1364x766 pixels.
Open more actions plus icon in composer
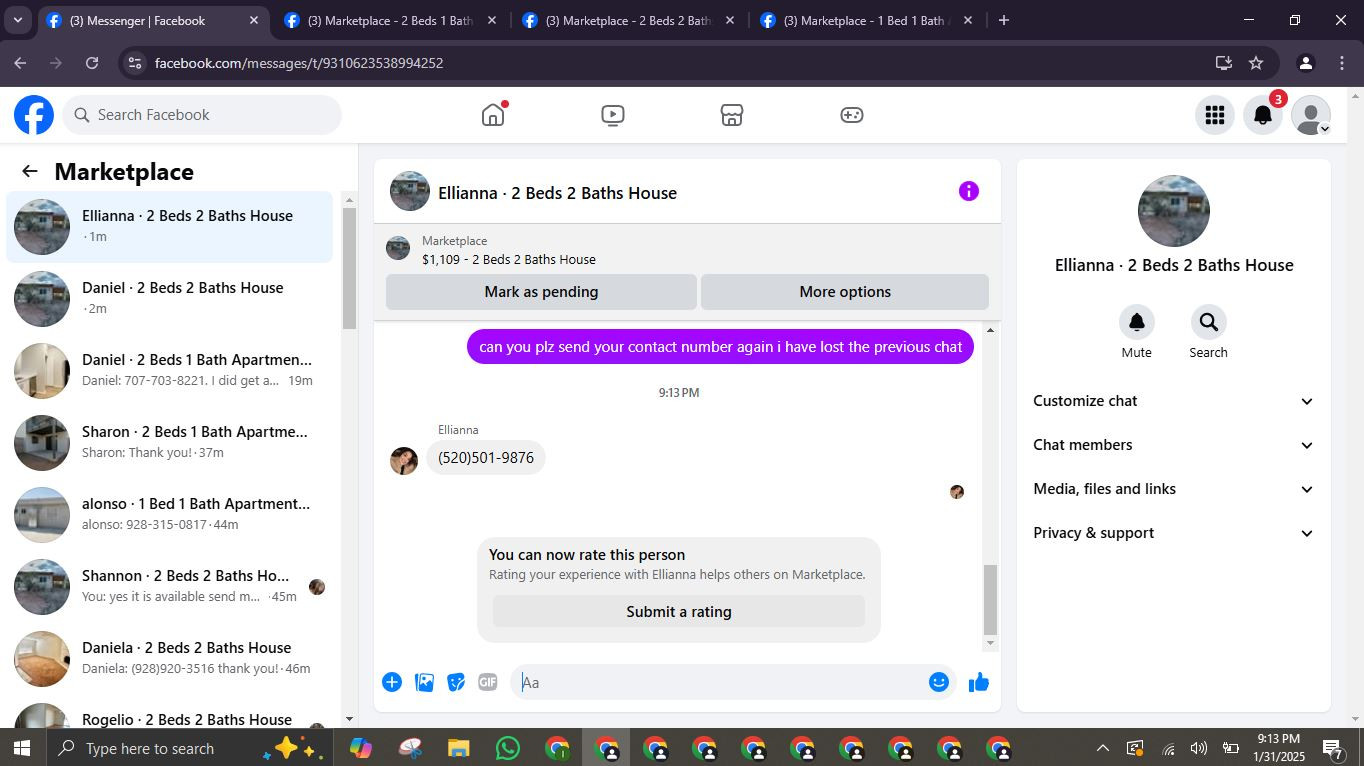click(392, 682)
